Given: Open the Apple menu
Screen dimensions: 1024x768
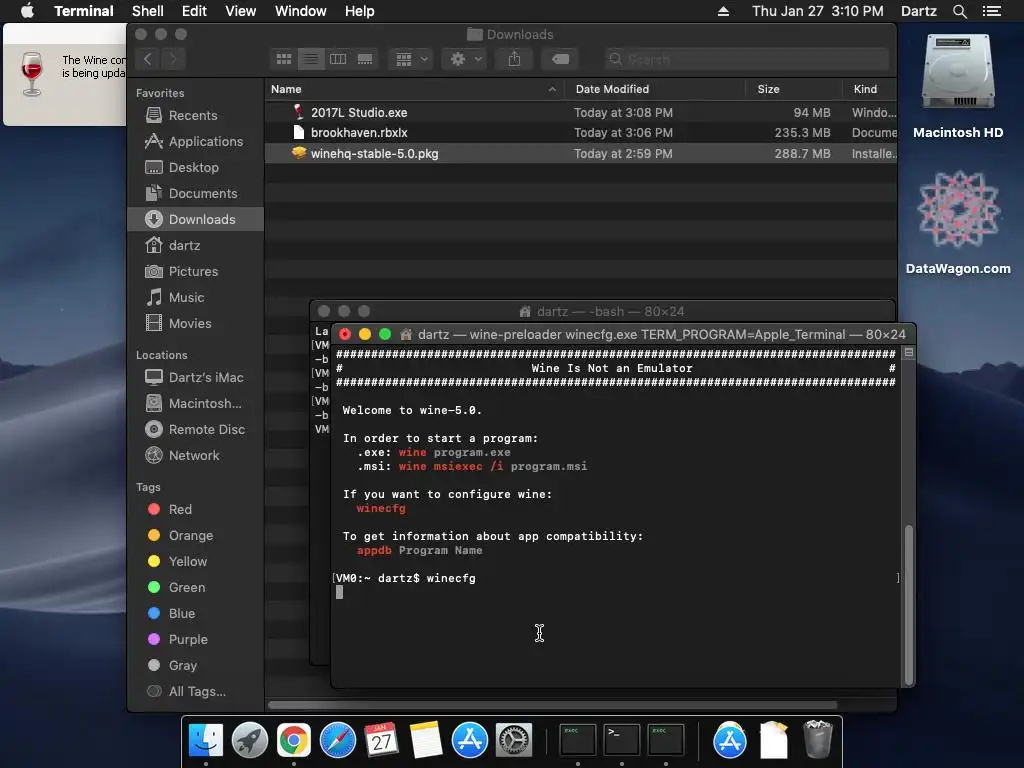Looking at the screenshot, I should (x=27, y=11).
